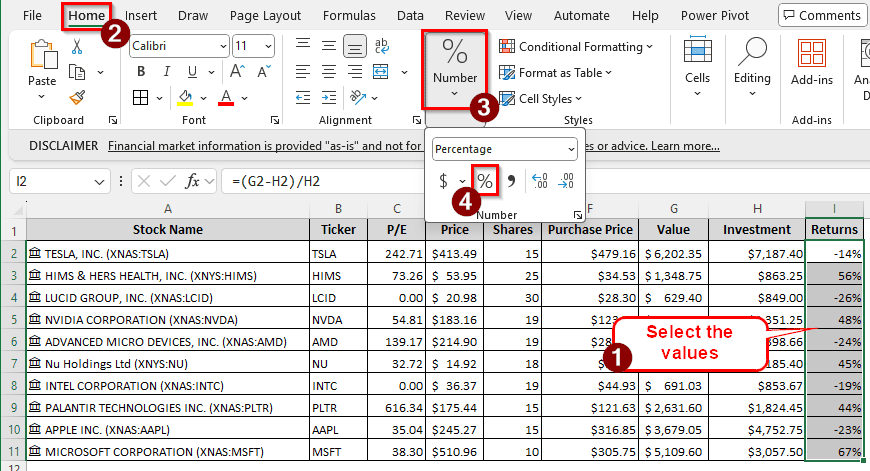Apply Comma Style format
870x471 pixels.
coord(511,181)
